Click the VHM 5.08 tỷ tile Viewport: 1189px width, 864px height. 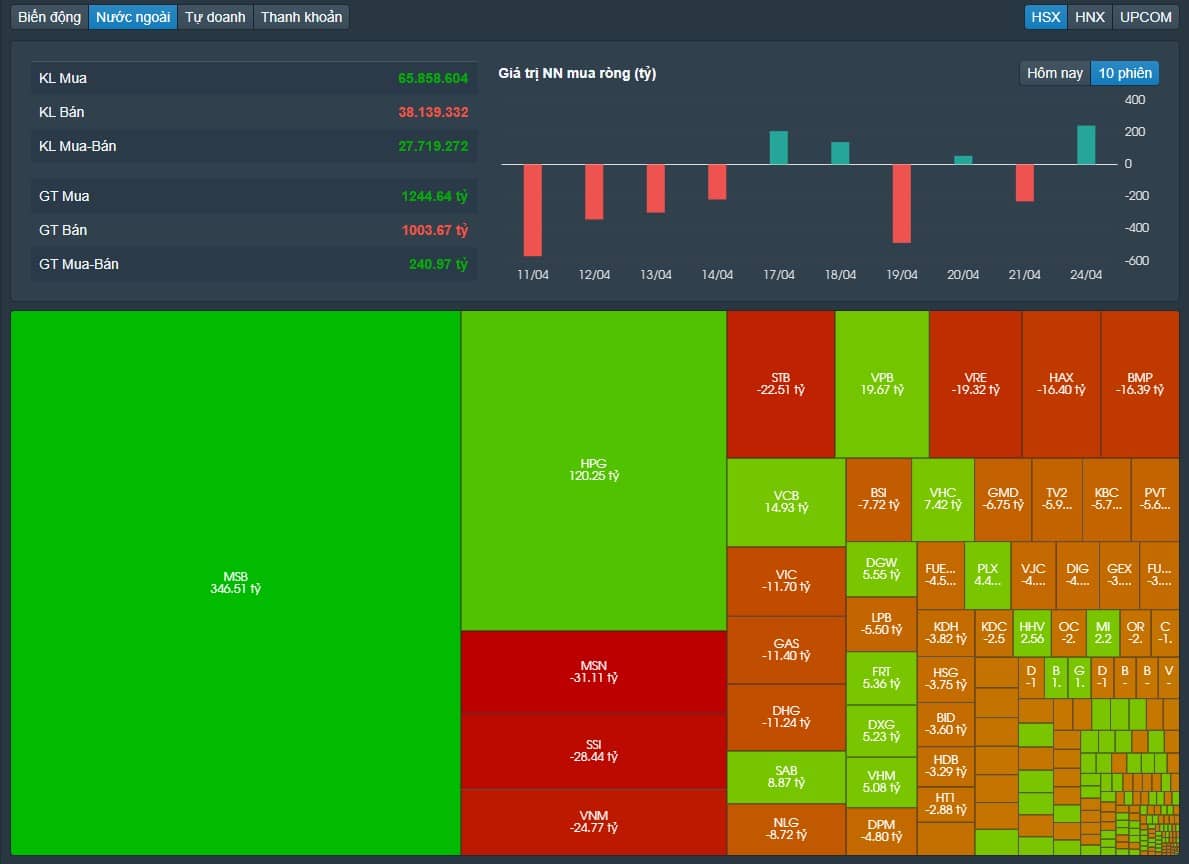(881, 782)
